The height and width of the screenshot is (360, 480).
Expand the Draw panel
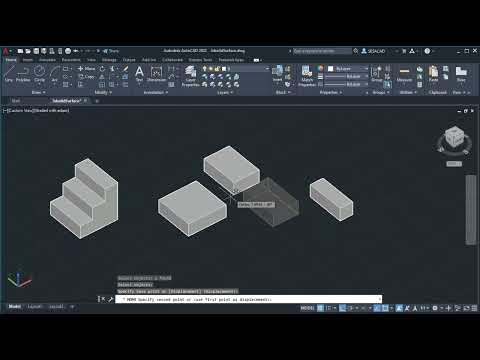(38, 92)
